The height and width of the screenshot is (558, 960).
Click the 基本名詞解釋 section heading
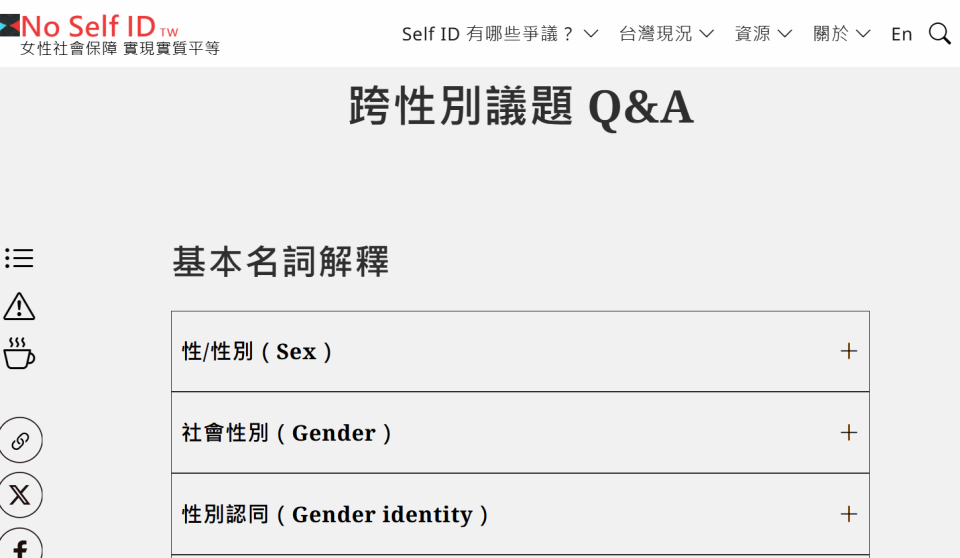281,262
